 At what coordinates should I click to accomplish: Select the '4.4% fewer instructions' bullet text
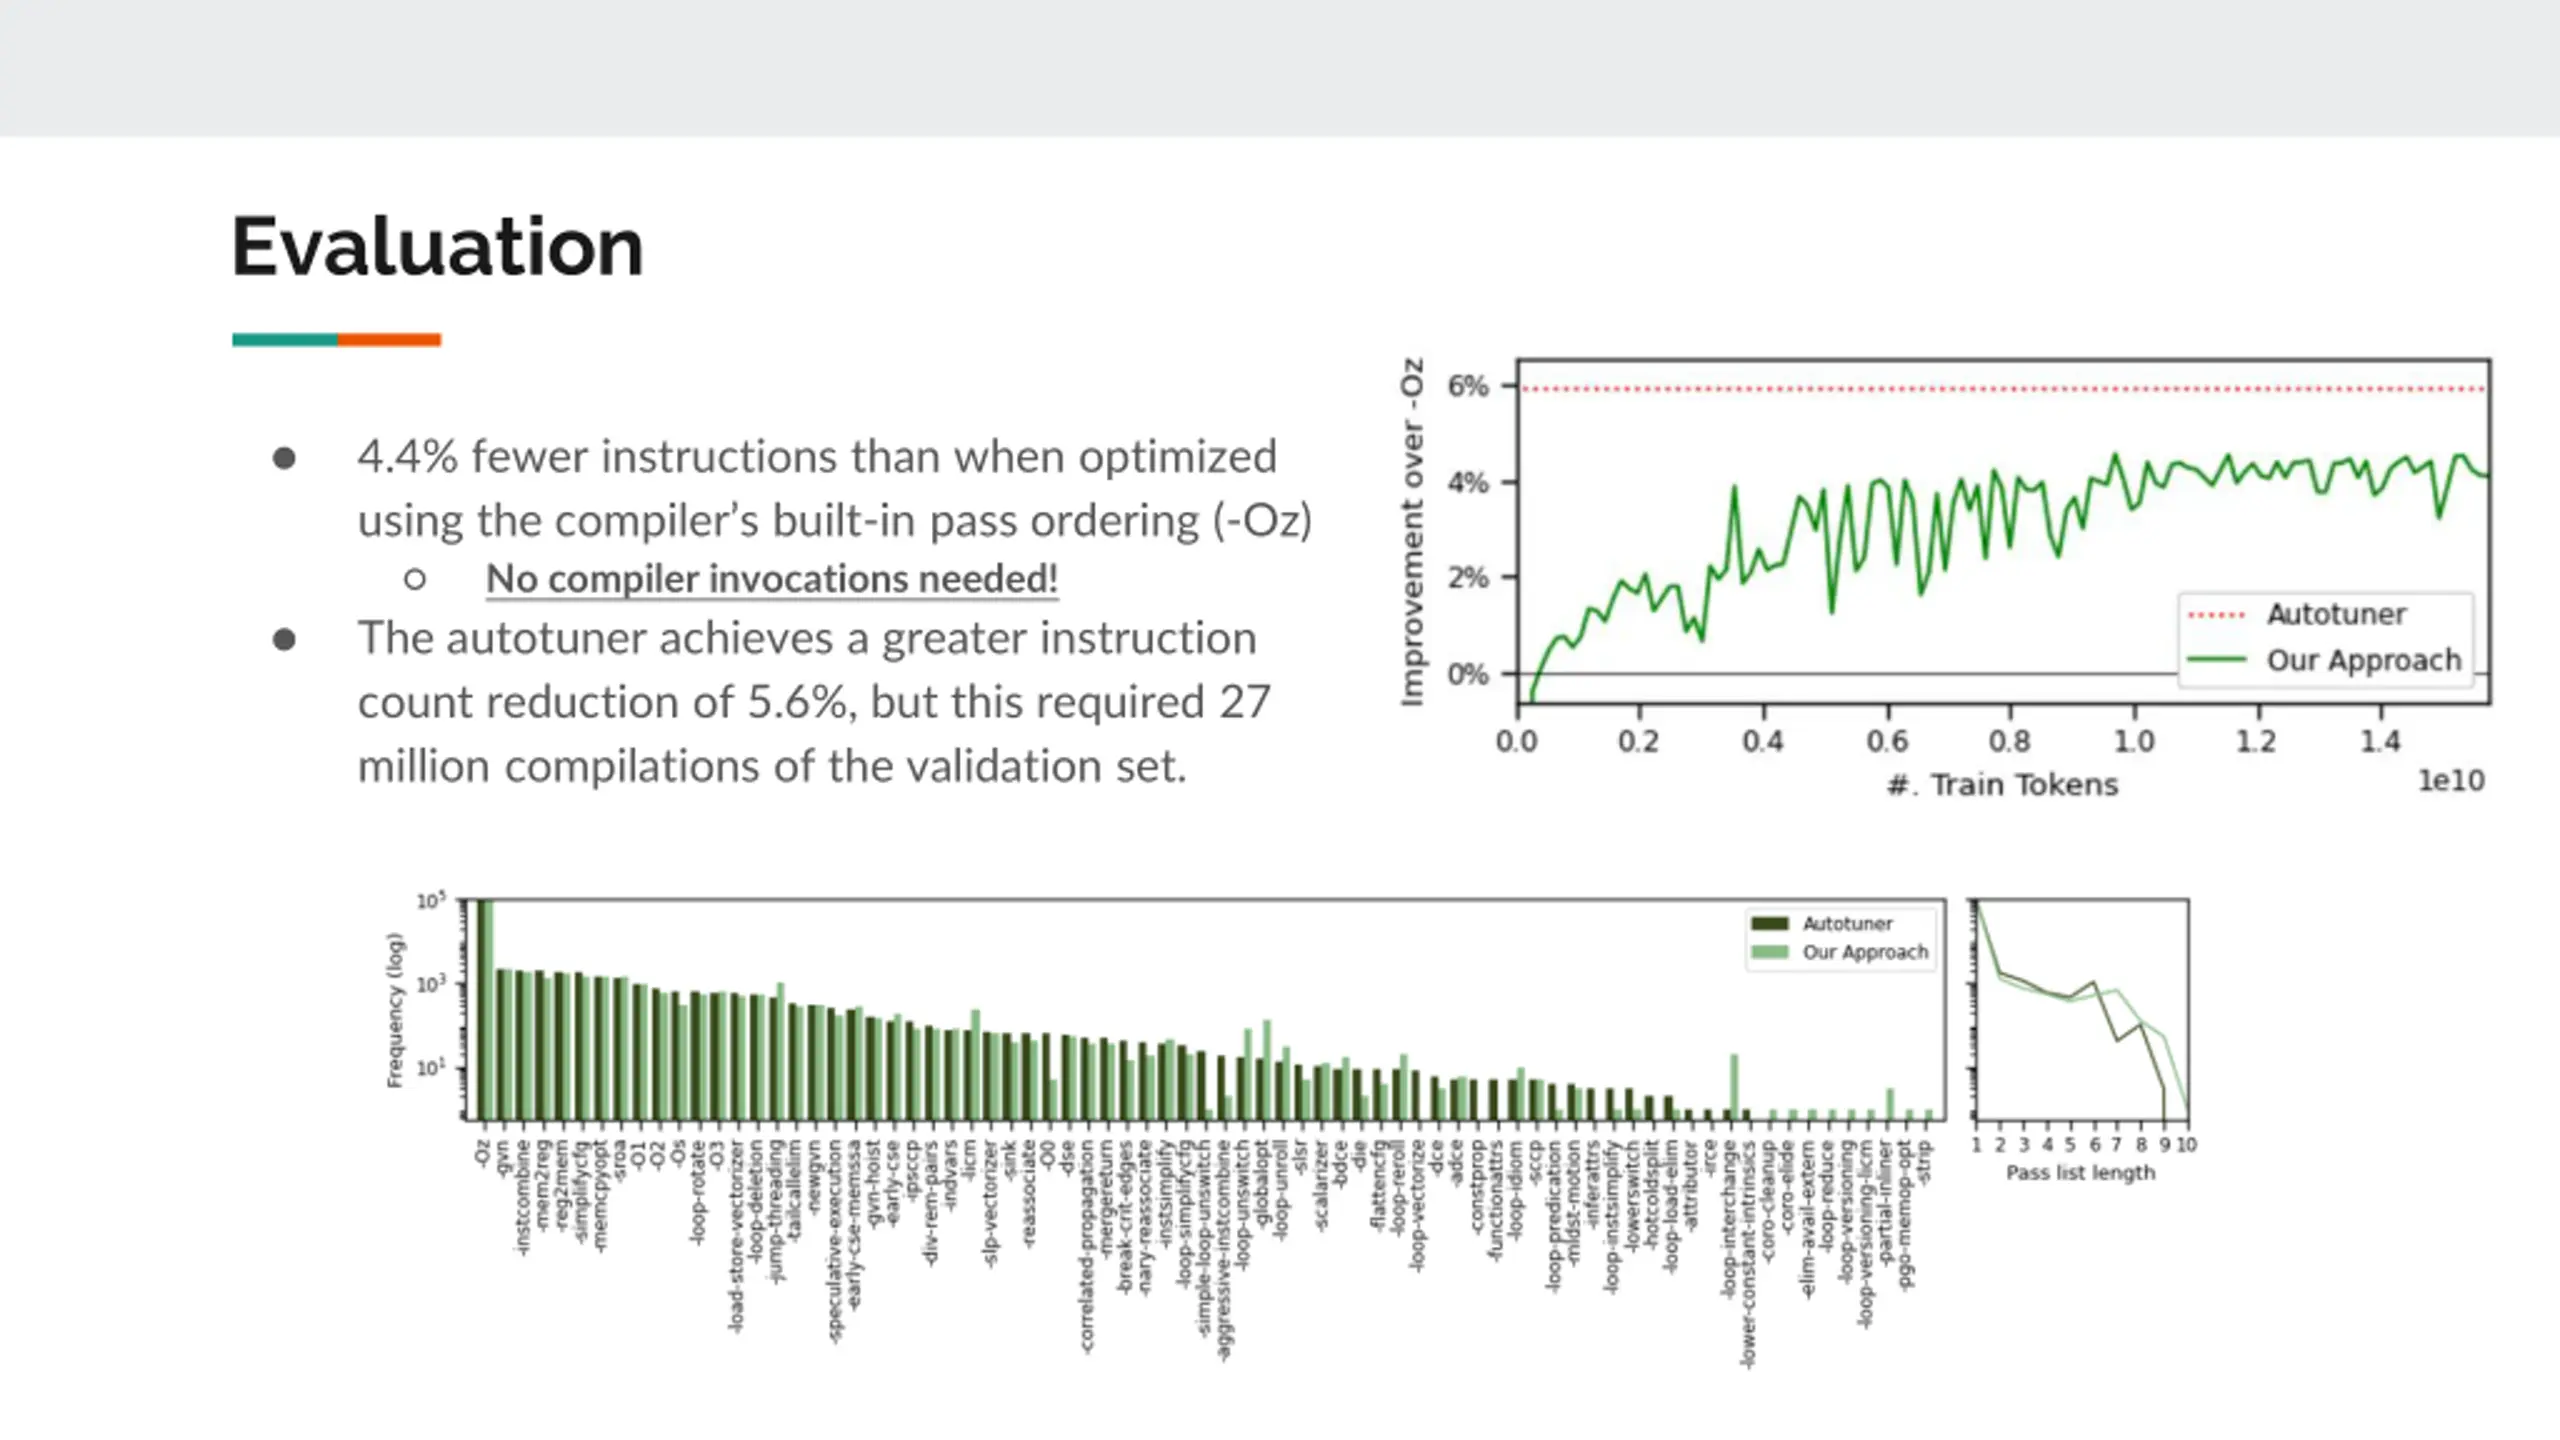[834, 488]
